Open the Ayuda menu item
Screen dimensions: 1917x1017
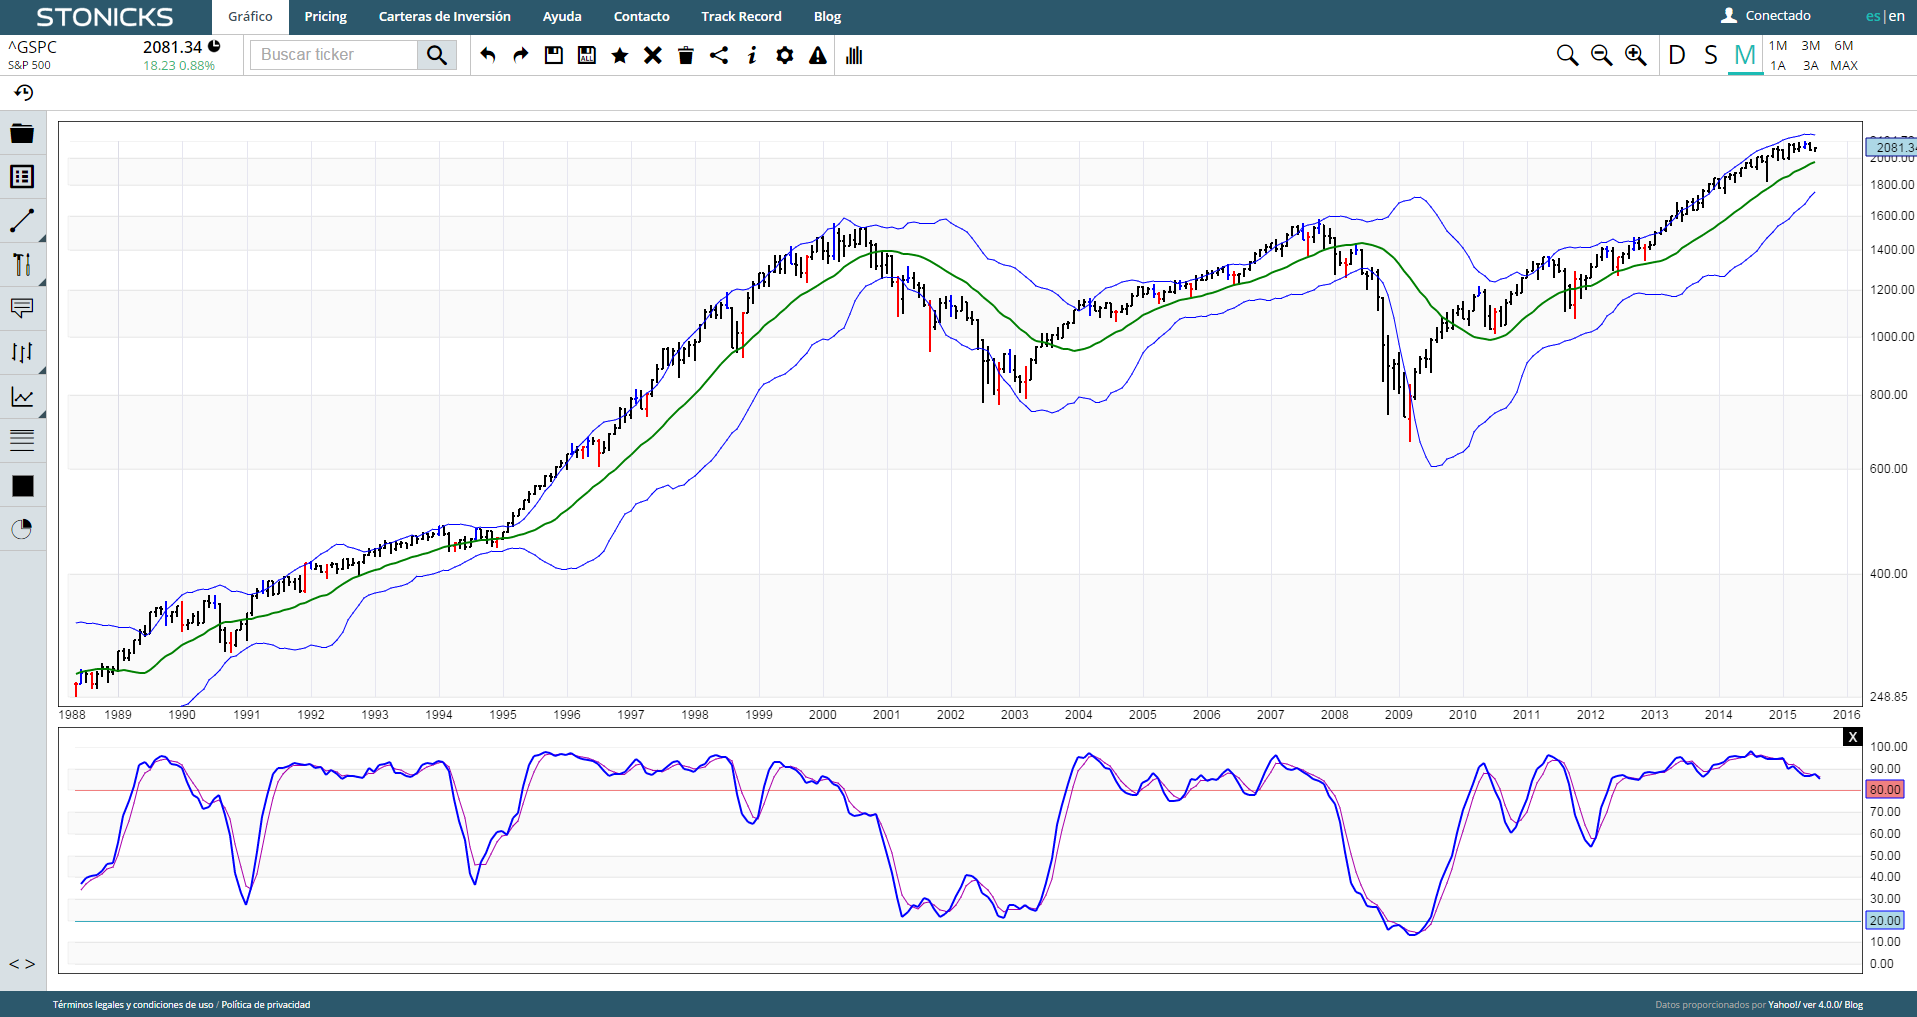coord(562,17)
